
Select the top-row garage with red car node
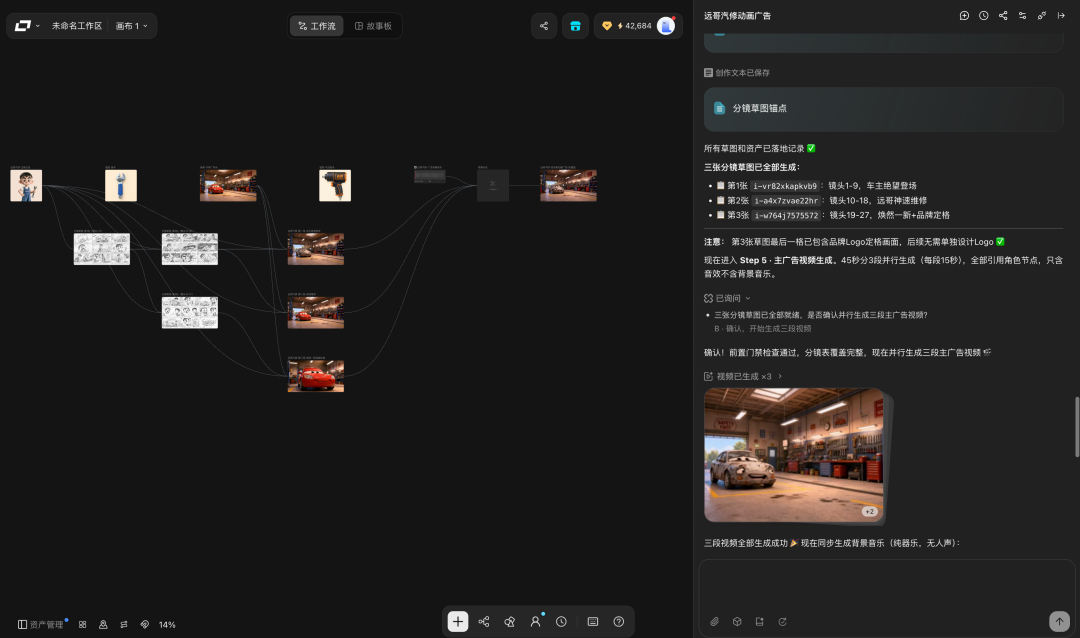[228, 185]
